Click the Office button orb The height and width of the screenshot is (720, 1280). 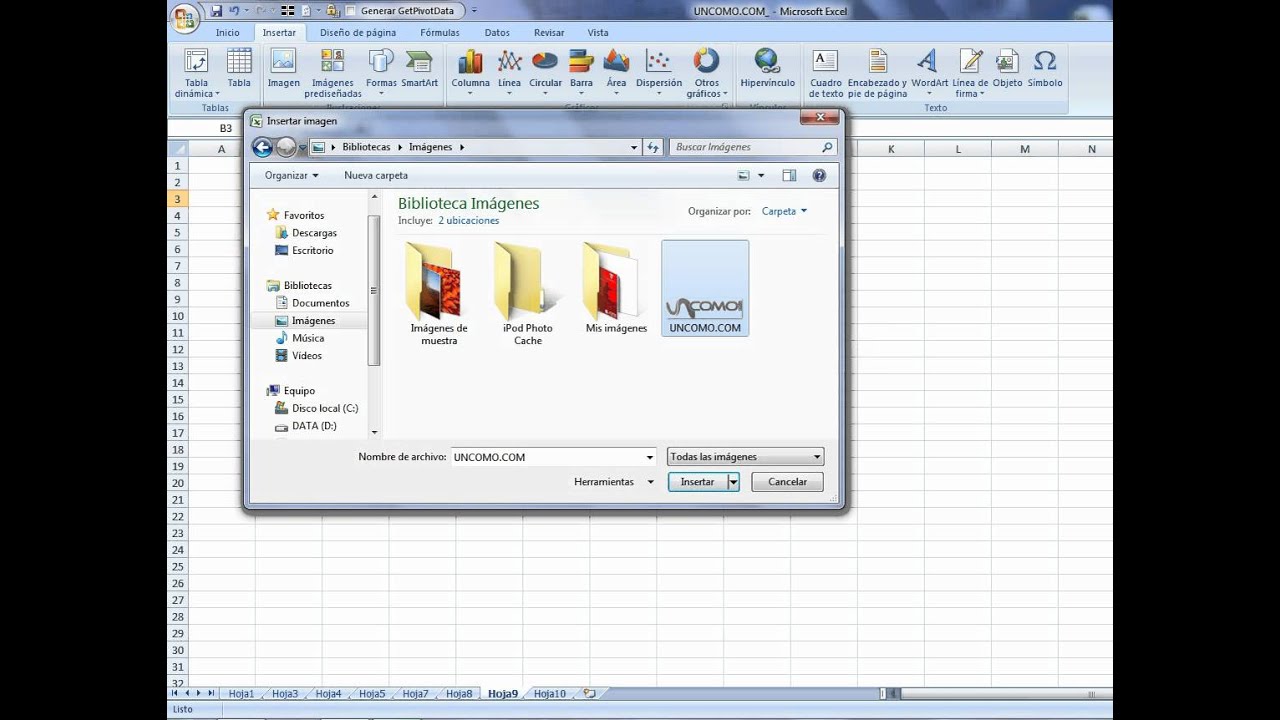(184, 17)
